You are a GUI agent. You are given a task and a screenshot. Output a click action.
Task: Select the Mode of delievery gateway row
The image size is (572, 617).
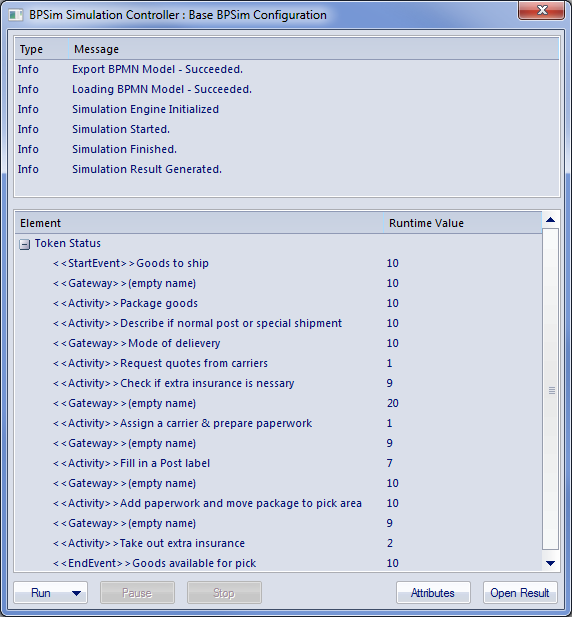tap(278, 343)
